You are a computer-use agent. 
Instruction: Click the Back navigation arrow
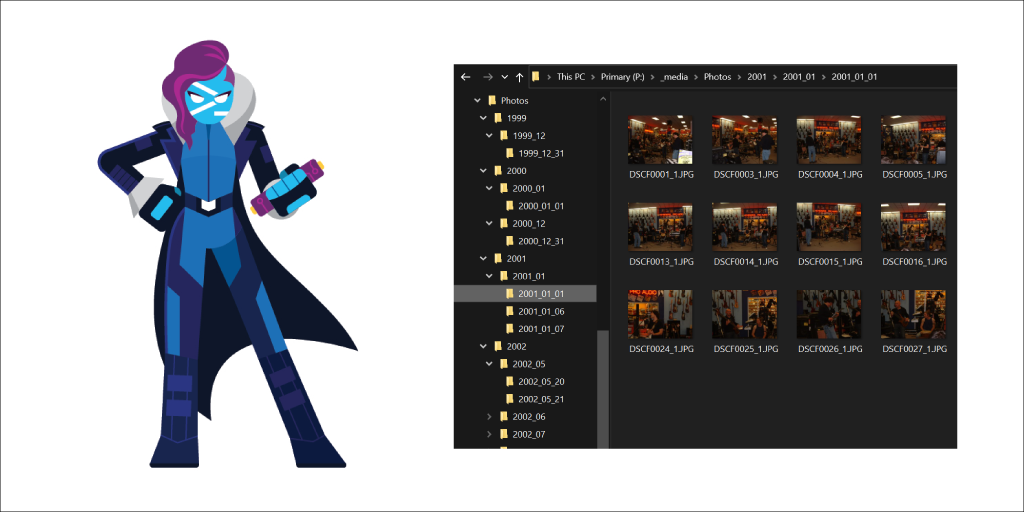[465, 77]
